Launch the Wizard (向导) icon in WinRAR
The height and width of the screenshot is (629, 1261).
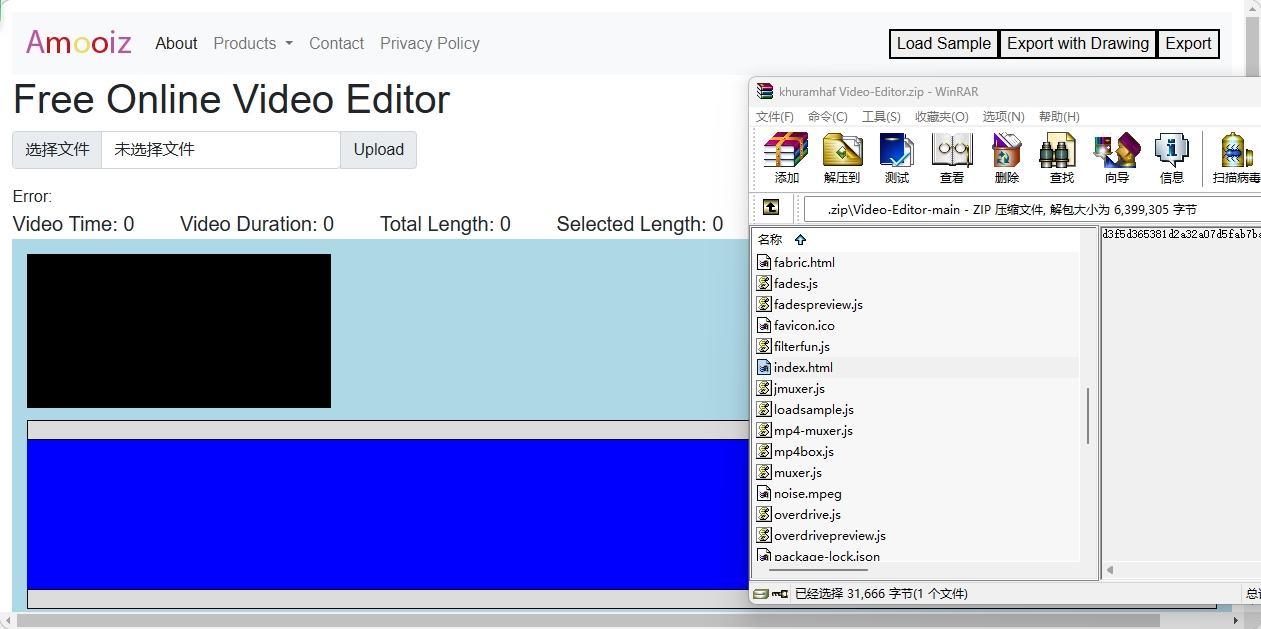click(1117, 158)
